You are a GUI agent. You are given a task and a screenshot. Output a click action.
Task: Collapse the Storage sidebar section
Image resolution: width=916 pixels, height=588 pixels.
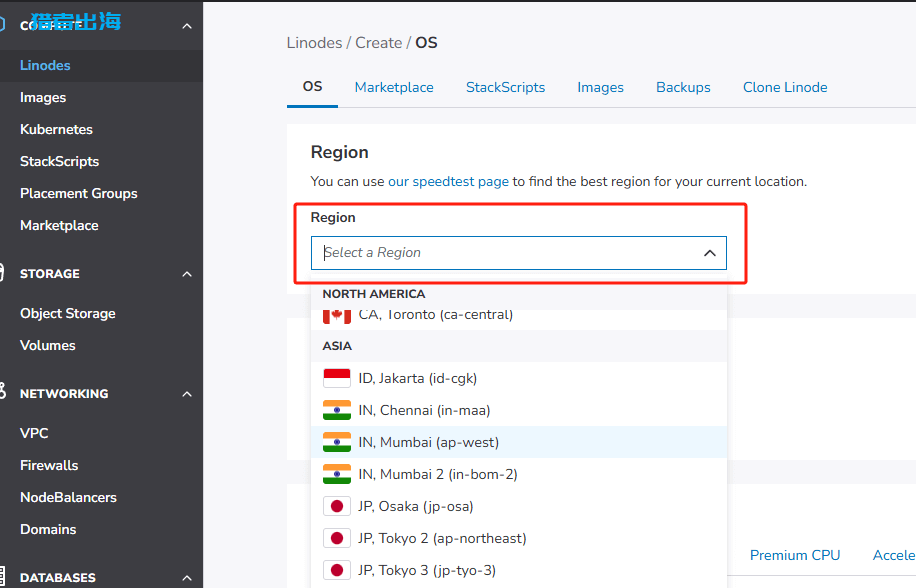[187, 274]
